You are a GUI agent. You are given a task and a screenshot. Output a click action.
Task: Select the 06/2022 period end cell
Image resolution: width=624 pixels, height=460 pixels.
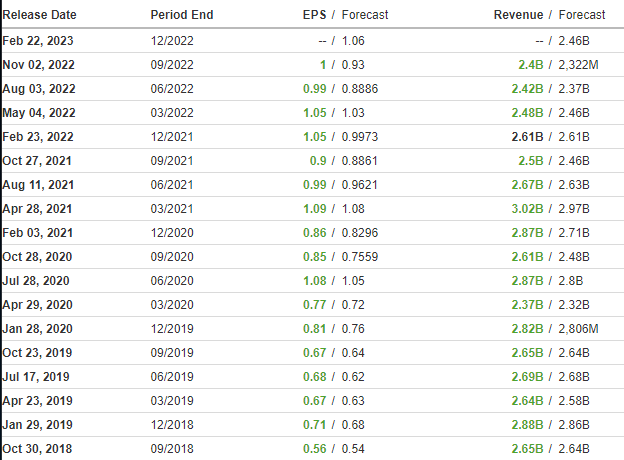[172, 89]
